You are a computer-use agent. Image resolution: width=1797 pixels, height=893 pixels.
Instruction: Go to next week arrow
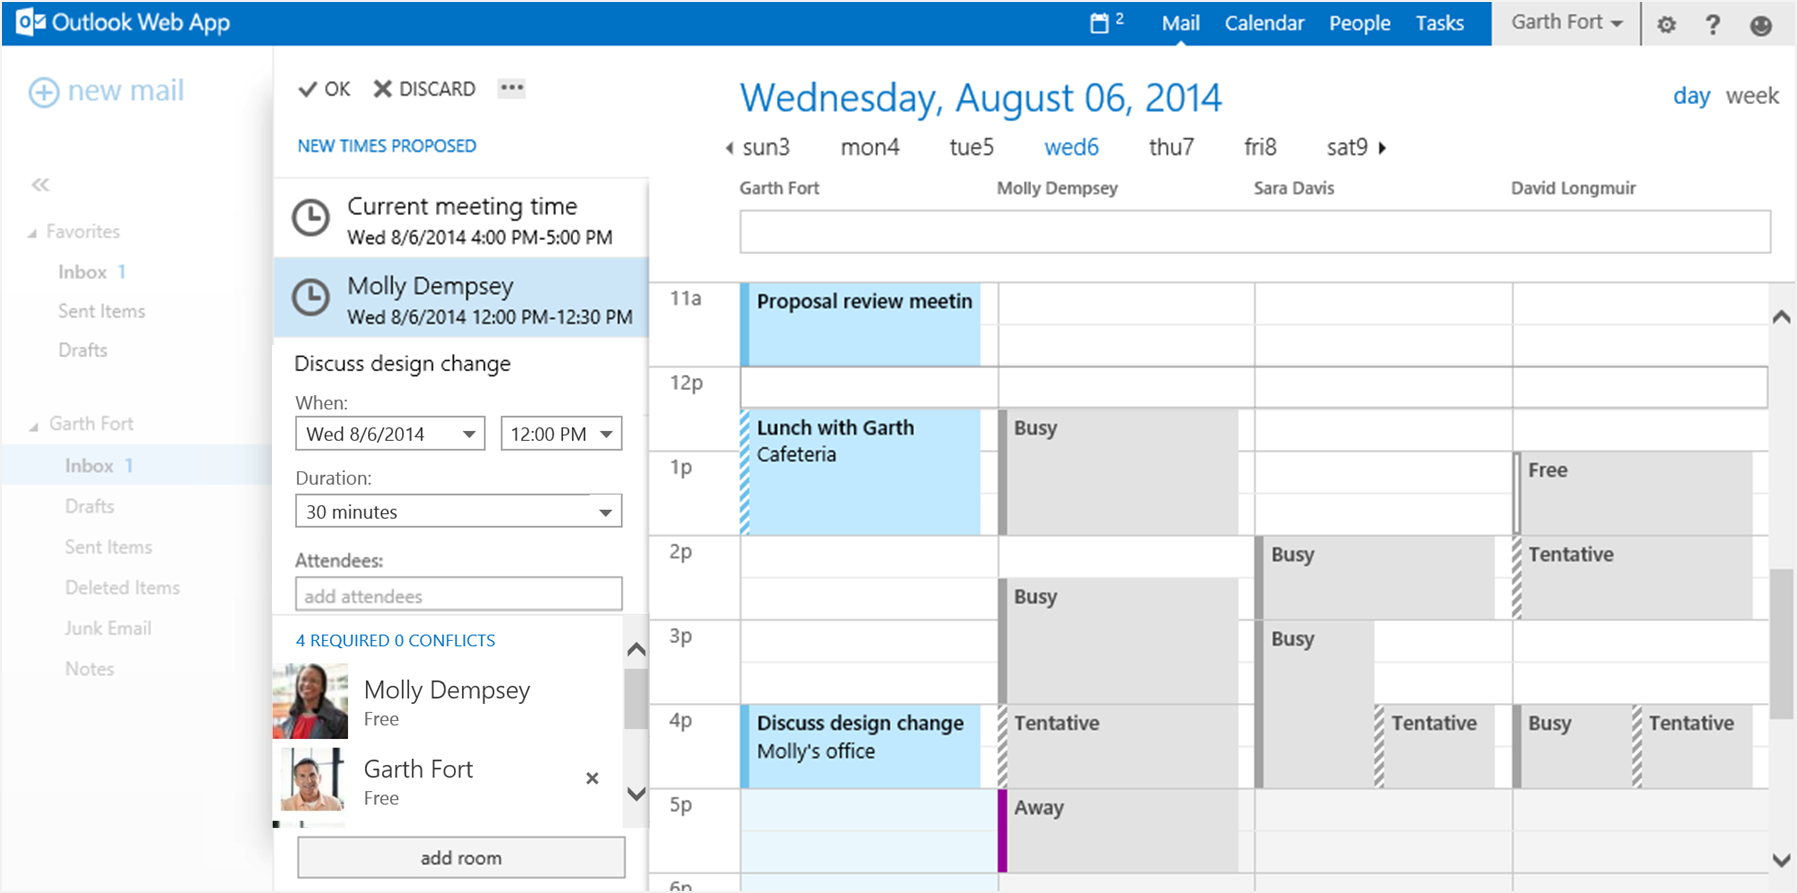(1382, 148)
